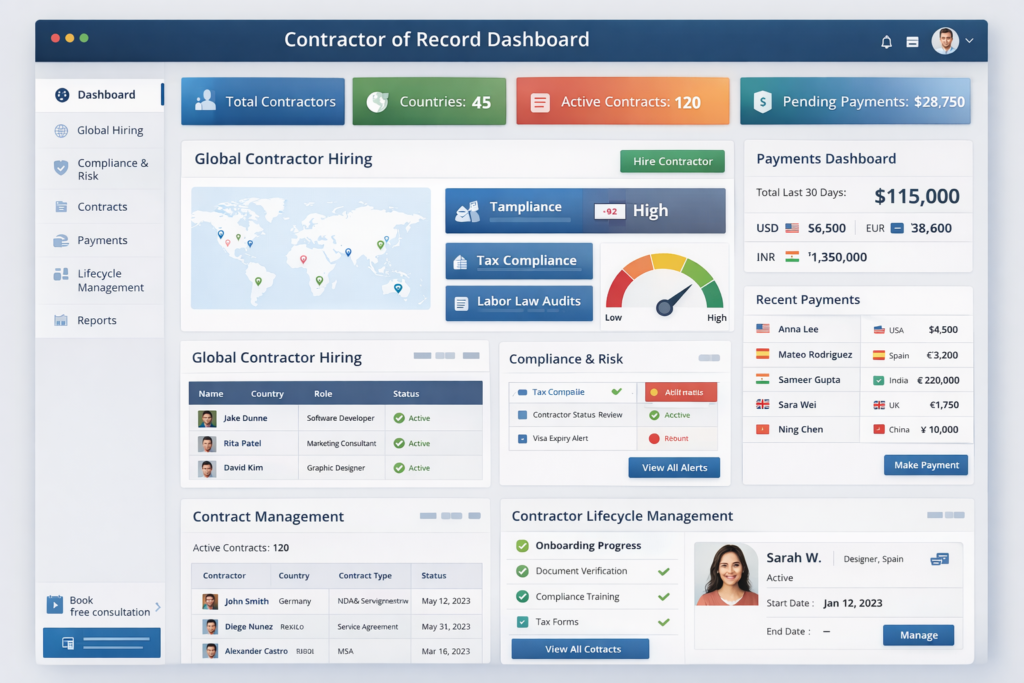Click the Reports sidebar icon
Screen dimensions: 1024x683
coord(61,320)
